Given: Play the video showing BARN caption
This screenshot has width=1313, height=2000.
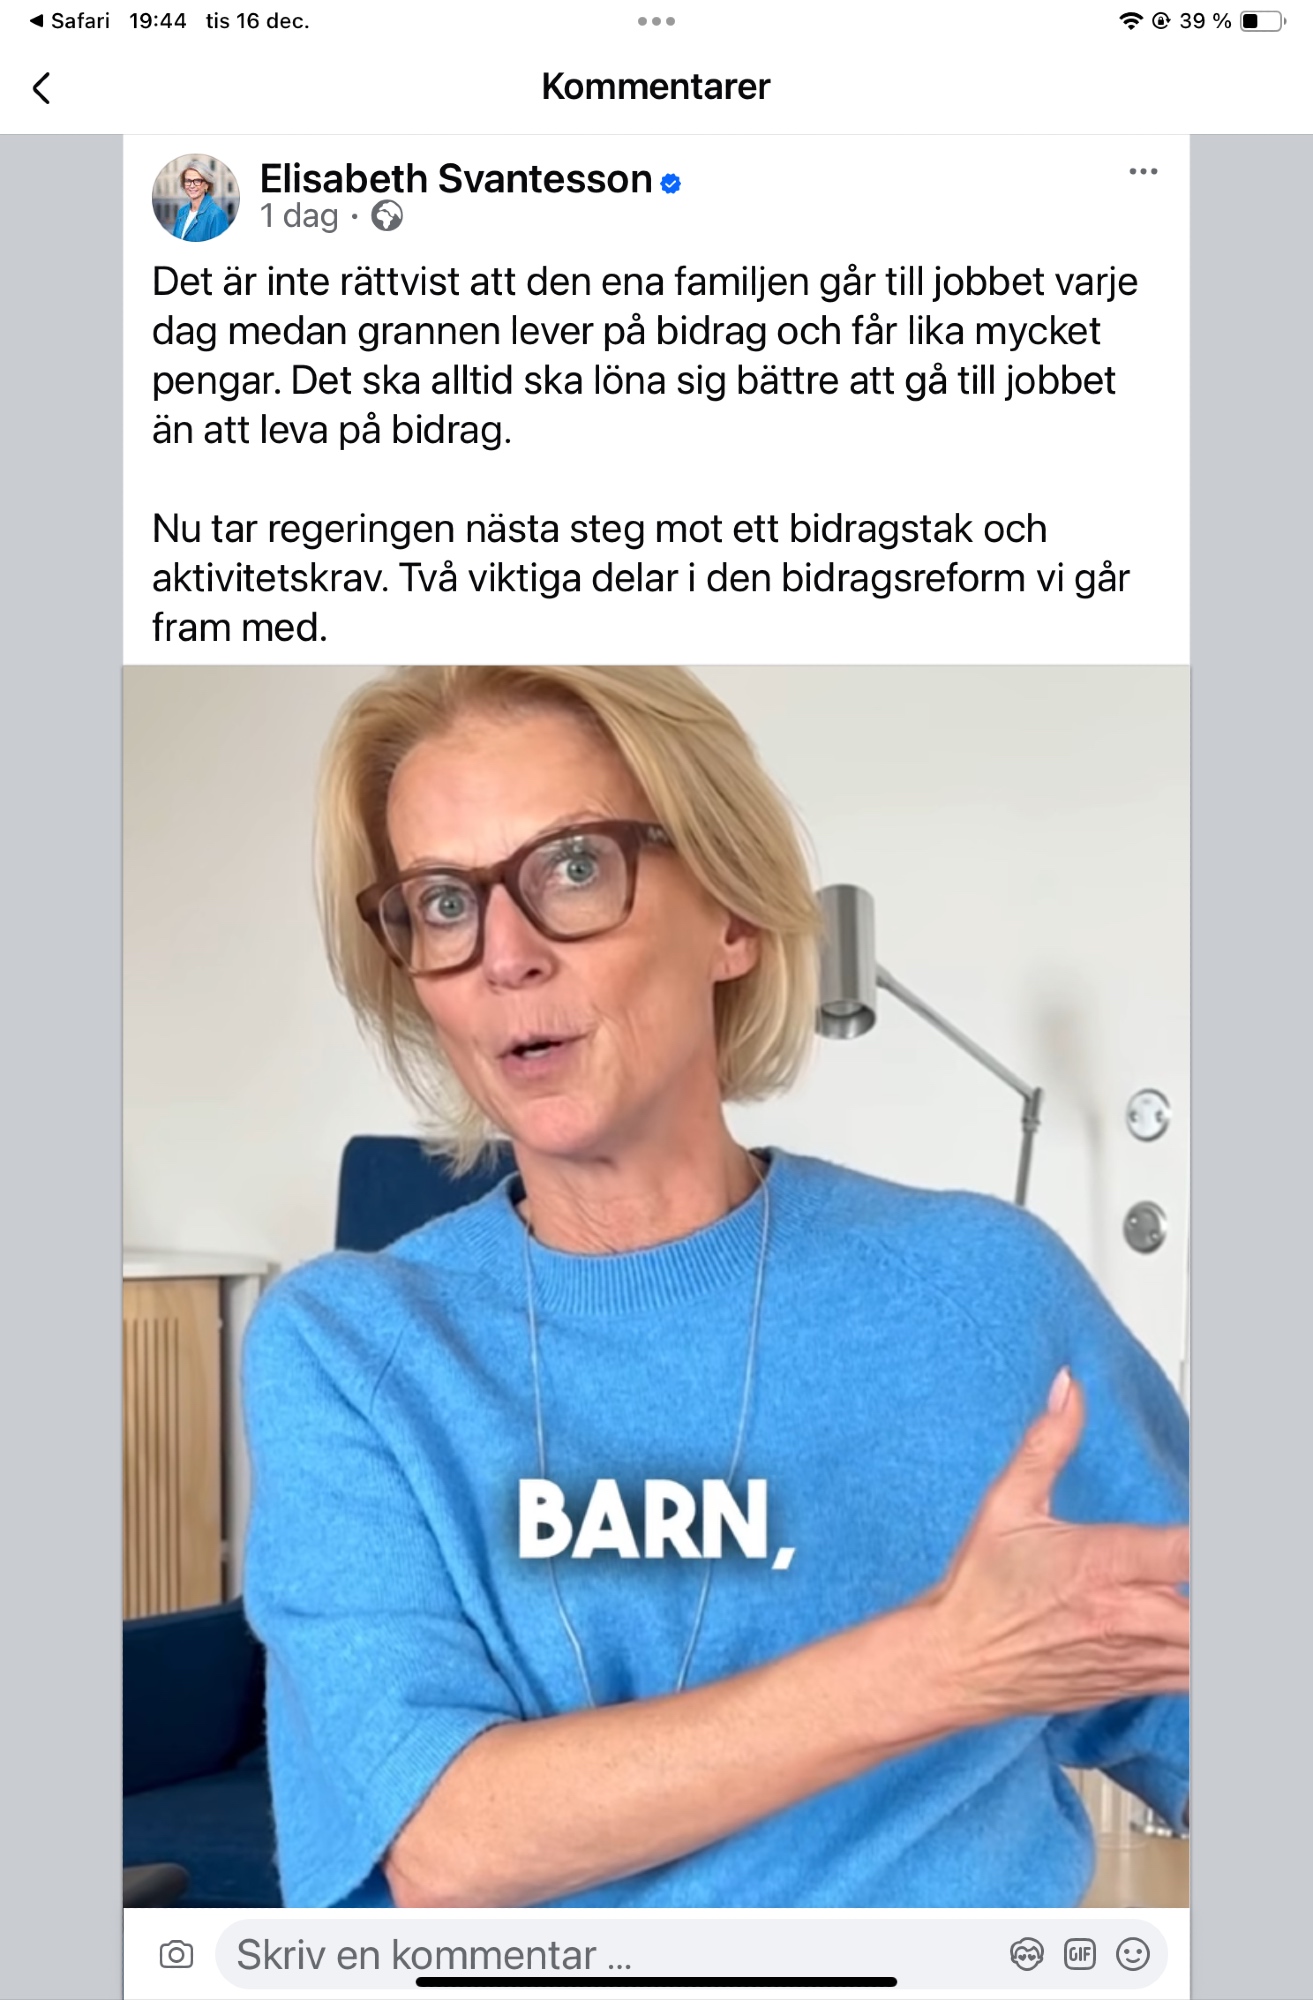Looking at the screenshot, I should point(656,1286).
